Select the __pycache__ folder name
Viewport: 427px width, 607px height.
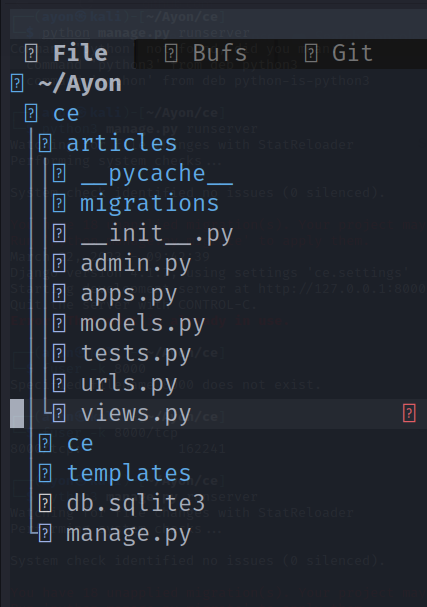point(157,173)
